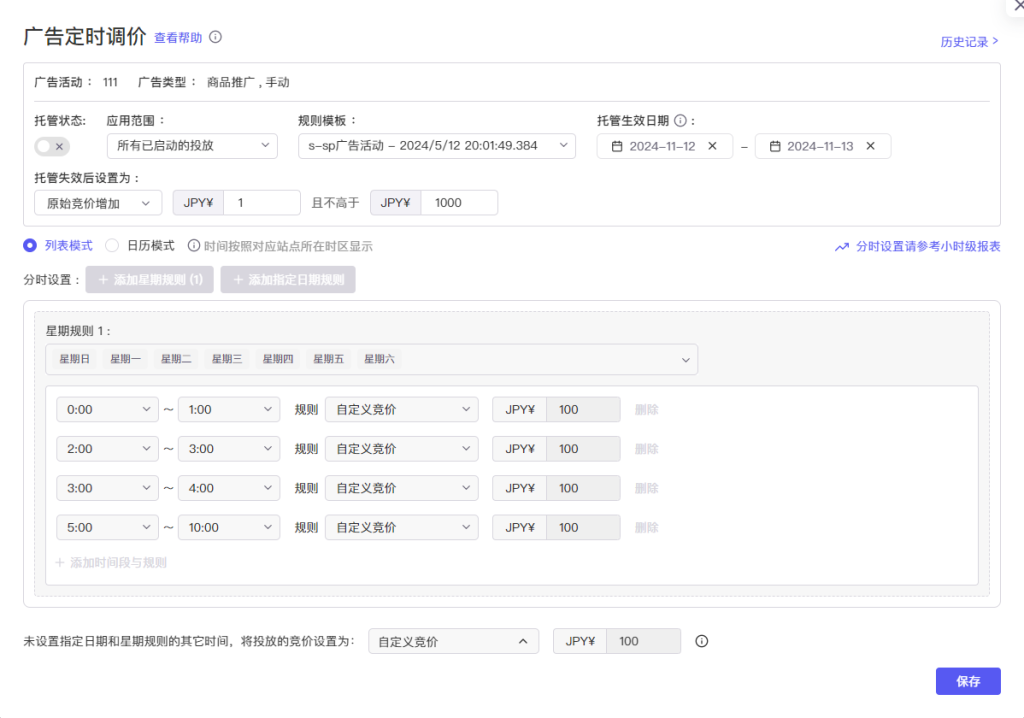This screenshot has width=1024, height=718.
Task: Clear the end date 2024-11-13
Action: (871, 146)
